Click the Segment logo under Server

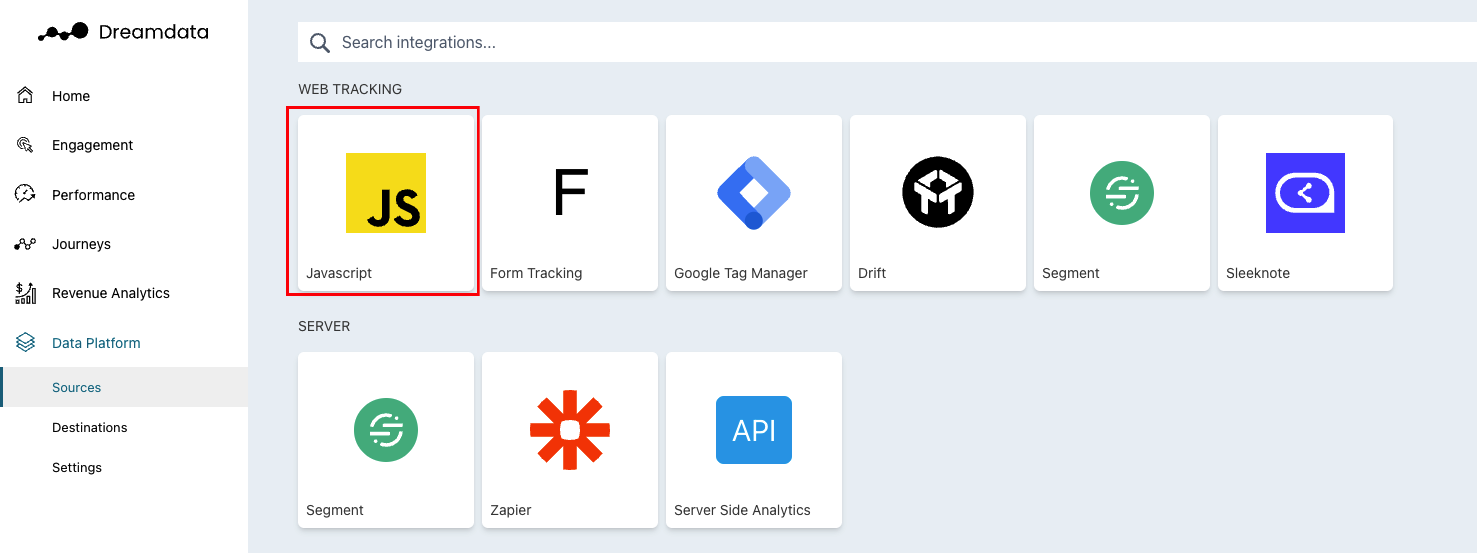pyautogui.click(x=386, y=430)
